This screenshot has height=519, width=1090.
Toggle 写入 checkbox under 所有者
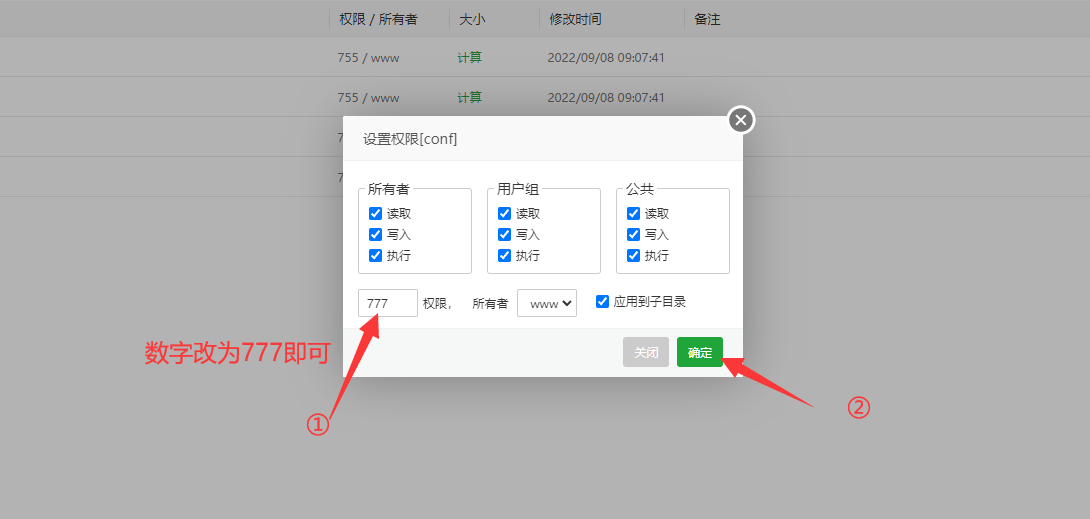pyautogui.click(x=376, y=234)
